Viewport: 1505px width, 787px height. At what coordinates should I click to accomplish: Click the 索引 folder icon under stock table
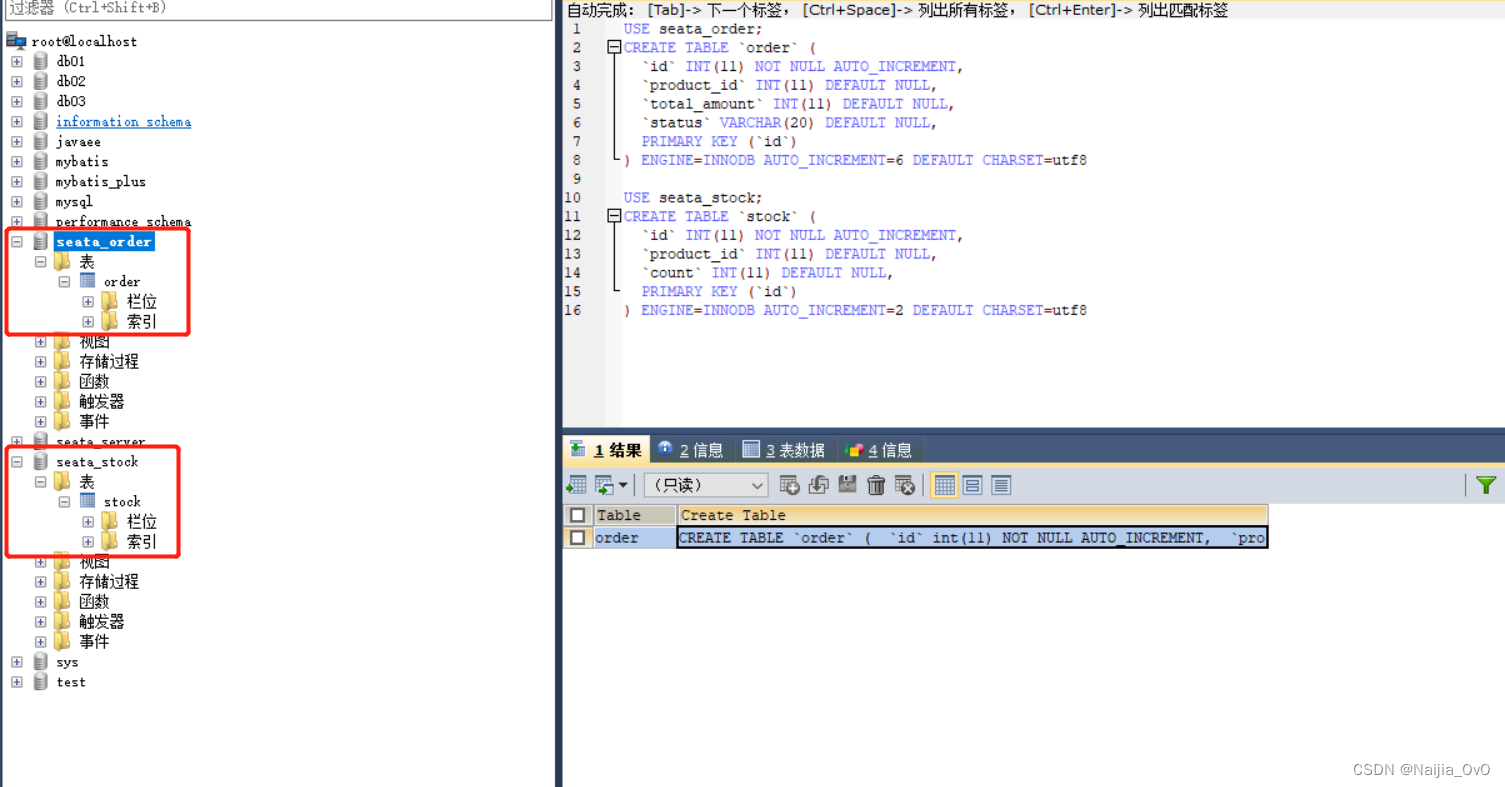coord(110,541)
